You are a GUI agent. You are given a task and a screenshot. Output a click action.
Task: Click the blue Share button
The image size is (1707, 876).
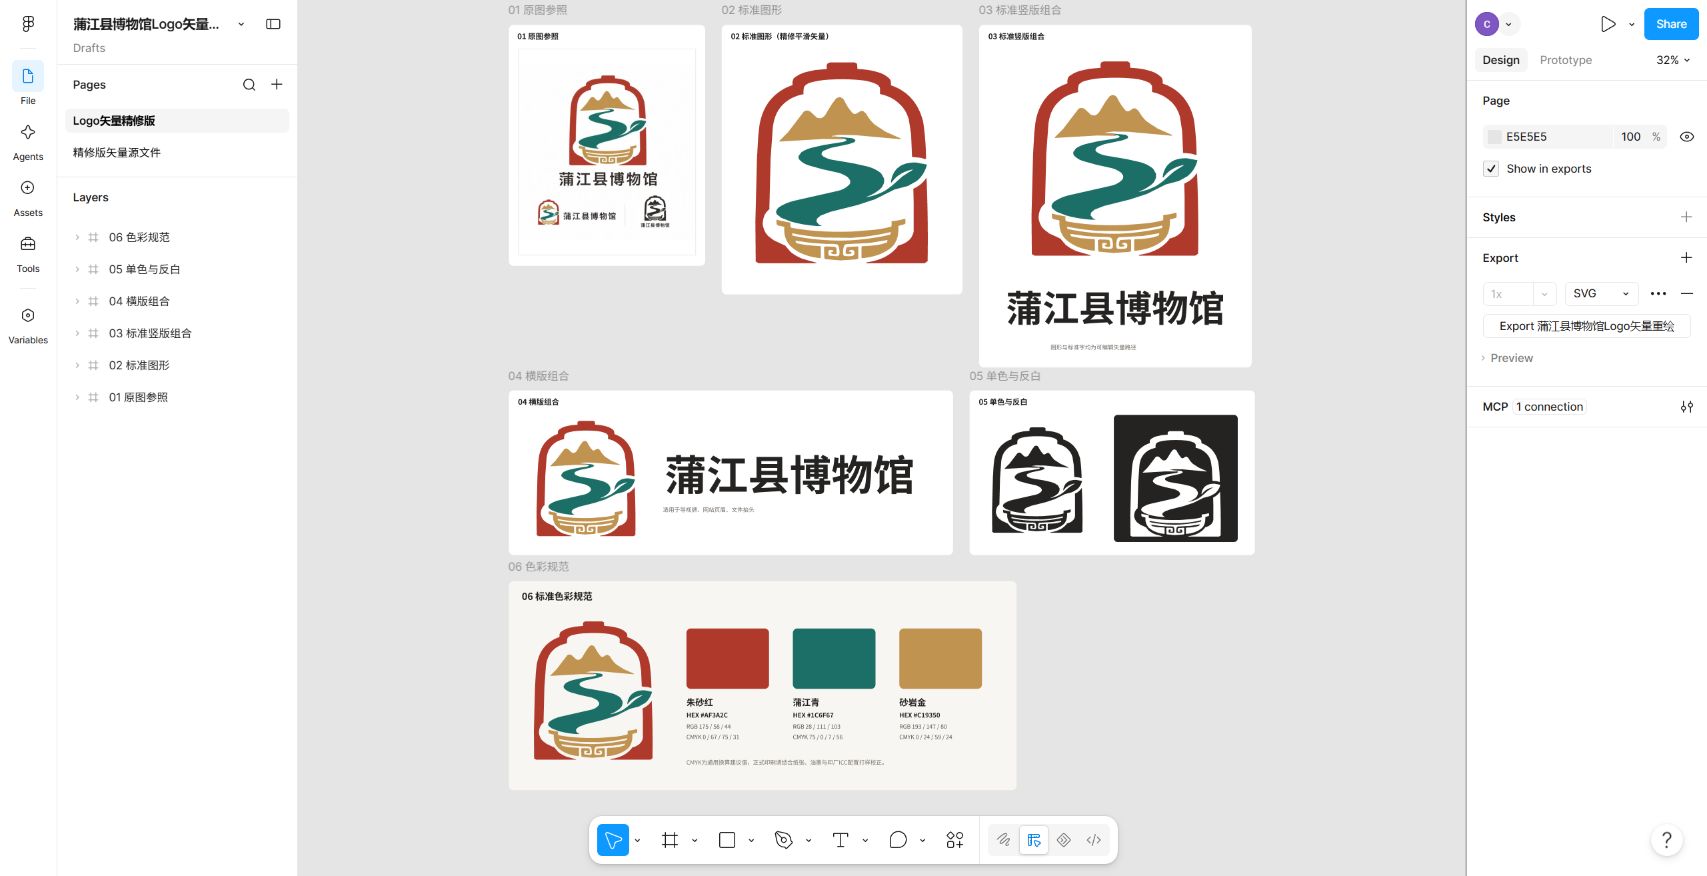[1671, 24]
